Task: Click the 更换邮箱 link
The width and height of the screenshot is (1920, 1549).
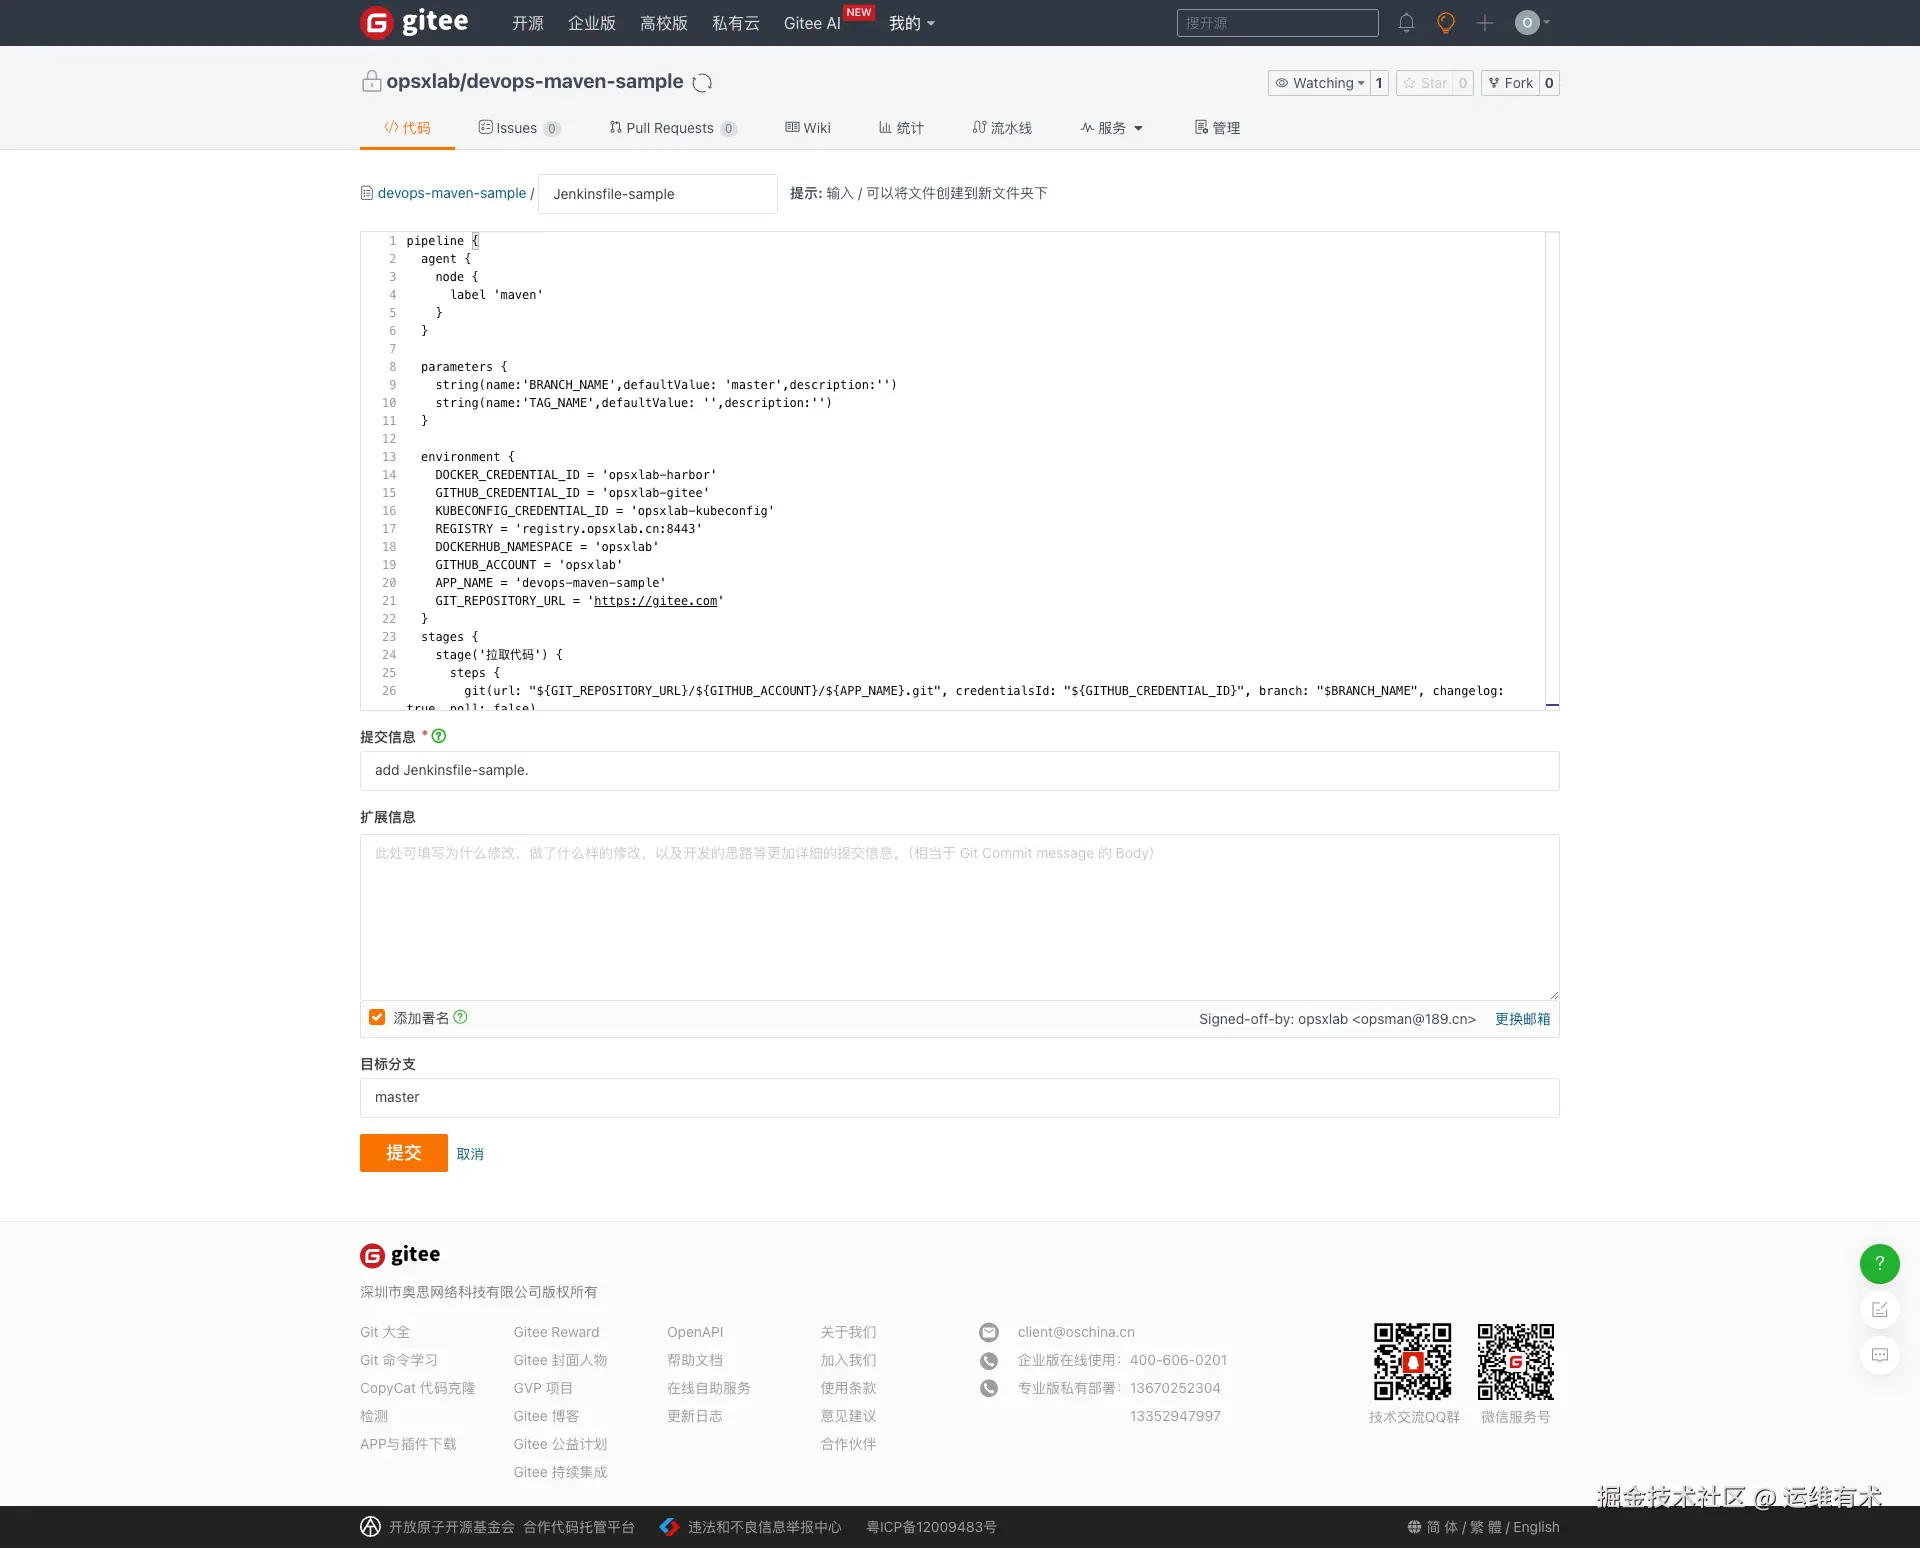Action: pos(1522,1018)
